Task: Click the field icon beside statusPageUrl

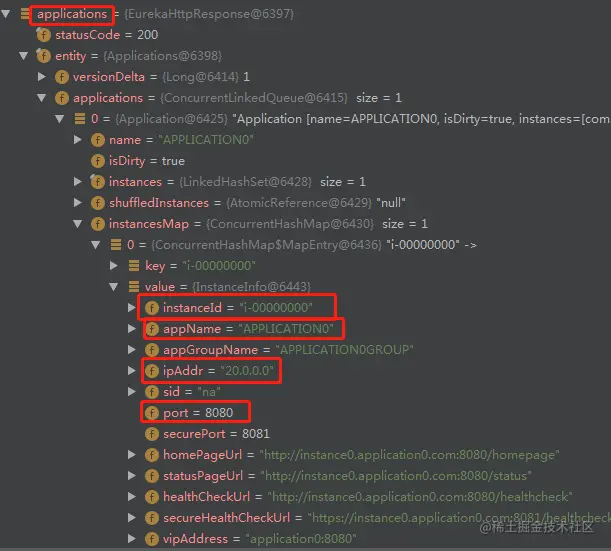Action: pyautogui.click(x=152, y=476)
